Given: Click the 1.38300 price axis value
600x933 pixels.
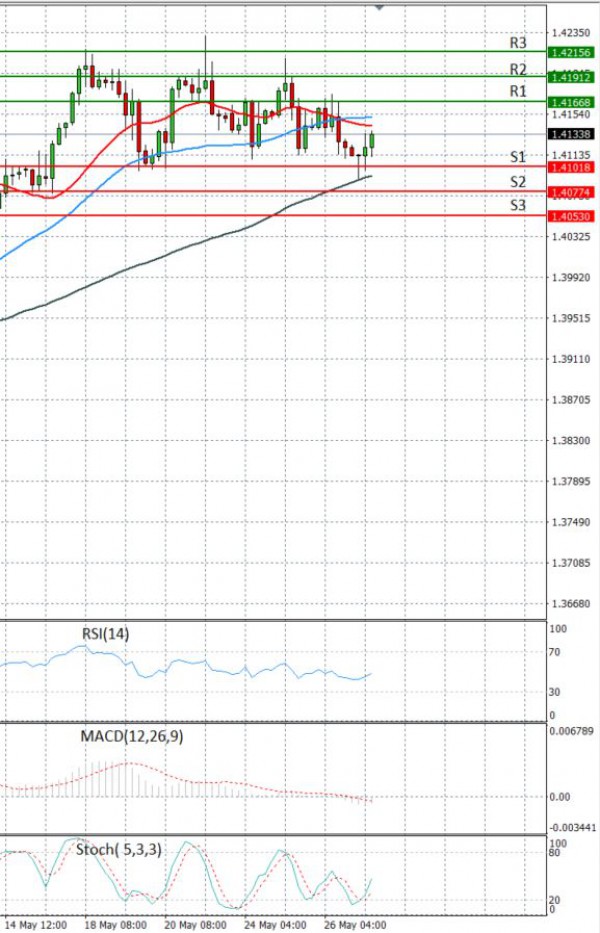Looking at the screenshot, I should coord(571,440).
